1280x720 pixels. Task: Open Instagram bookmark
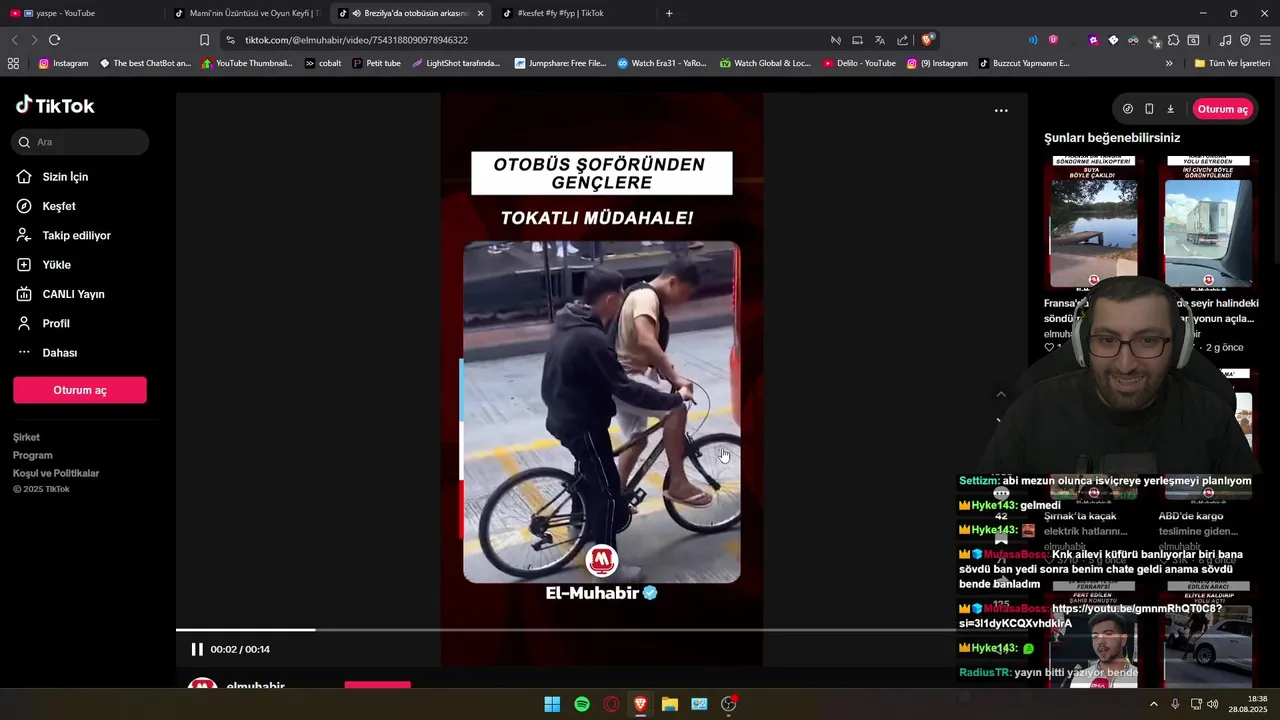pos(63,63)
